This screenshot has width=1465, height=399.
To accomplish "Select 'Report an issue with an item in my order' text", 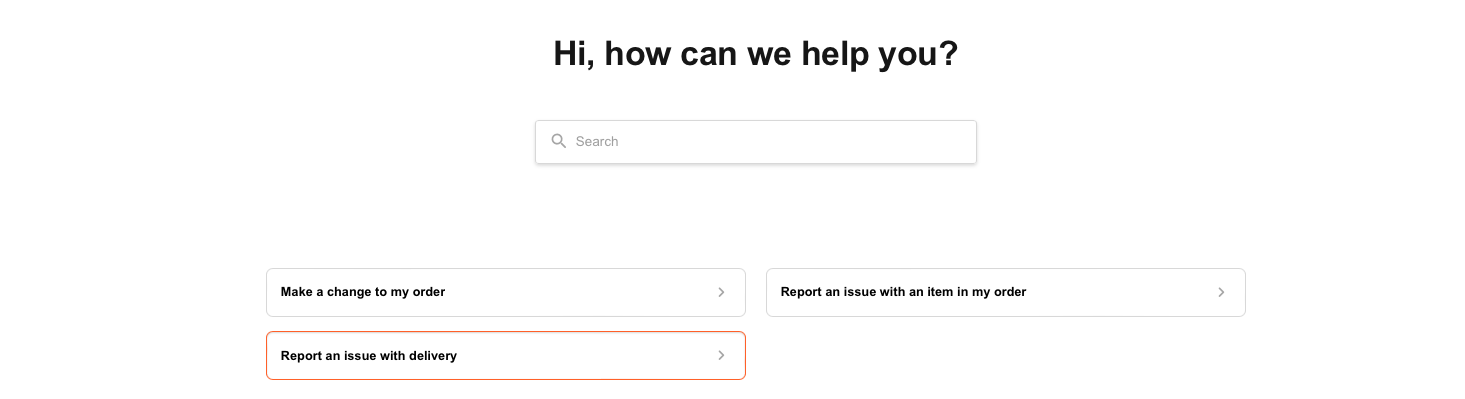I will click(904, 292).
